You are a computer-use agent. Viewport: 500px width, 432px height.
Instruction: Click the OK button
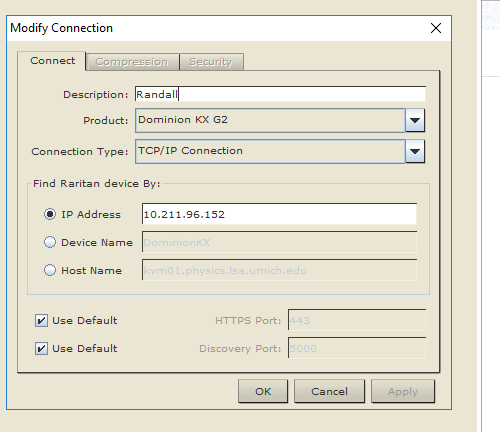coord(263,391)
